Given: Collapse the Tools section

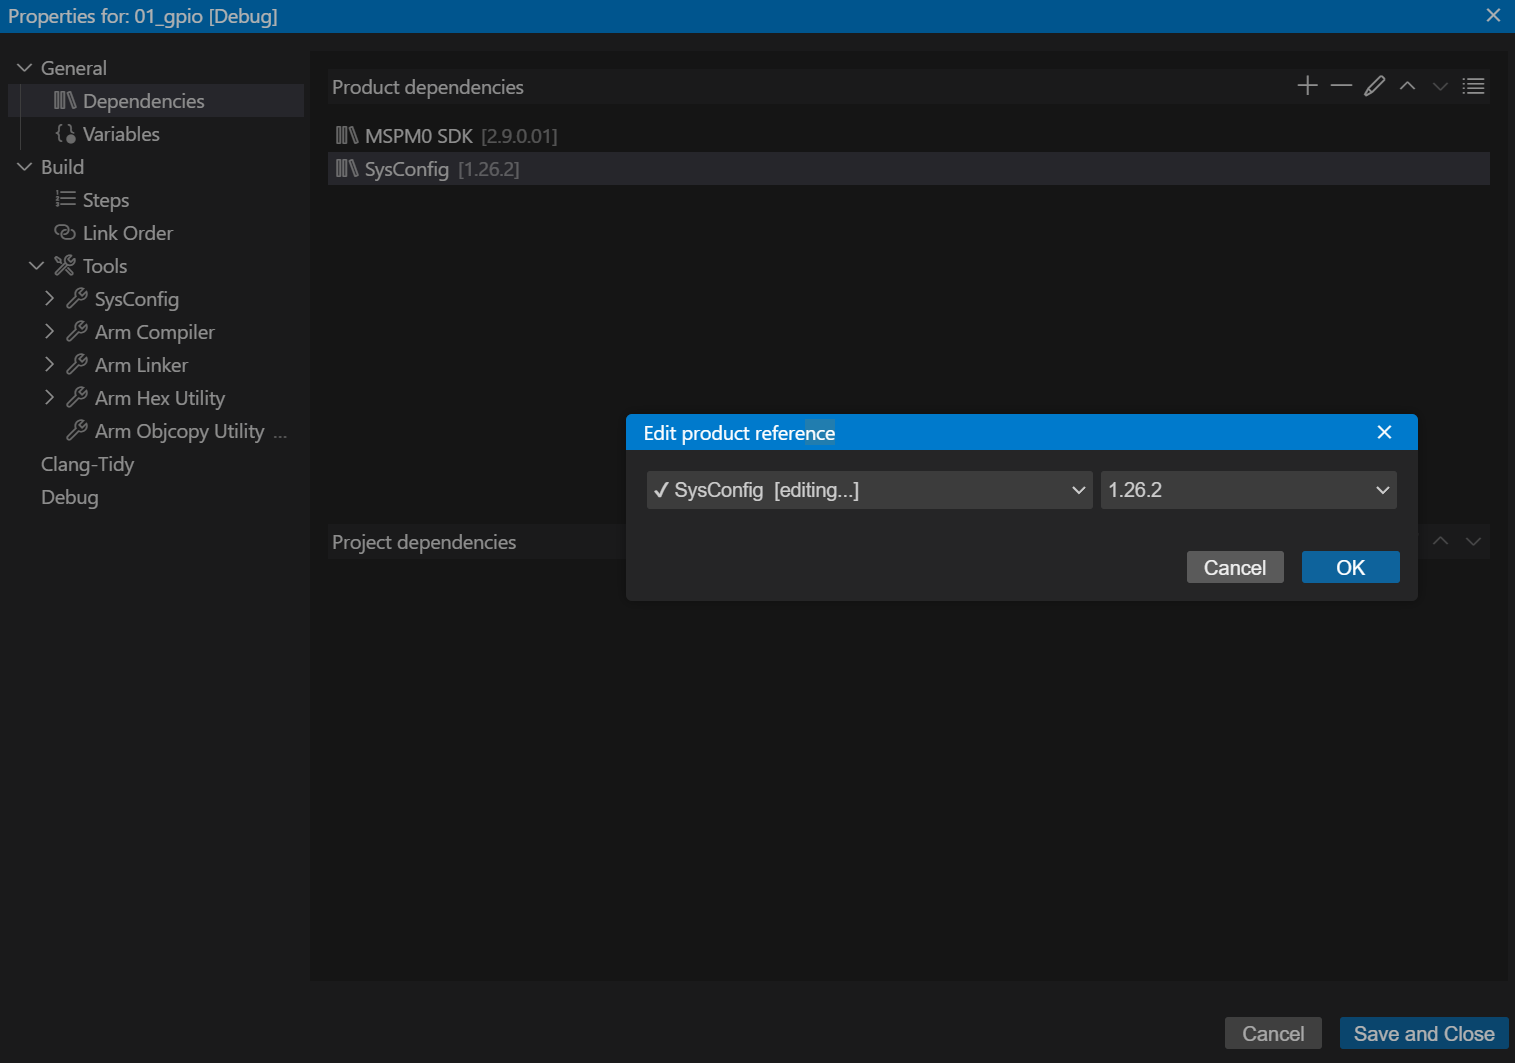Looking at the screenshot, I should click(37, 266).
